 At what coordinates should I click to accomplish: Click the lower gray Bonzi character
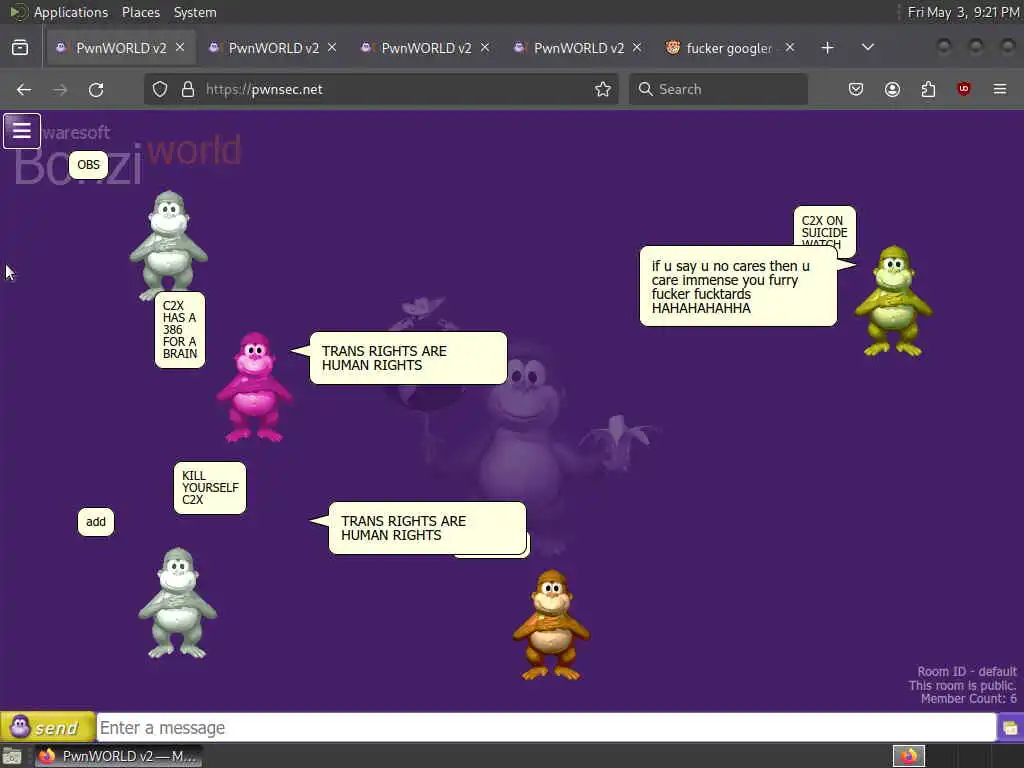point(177,603)
